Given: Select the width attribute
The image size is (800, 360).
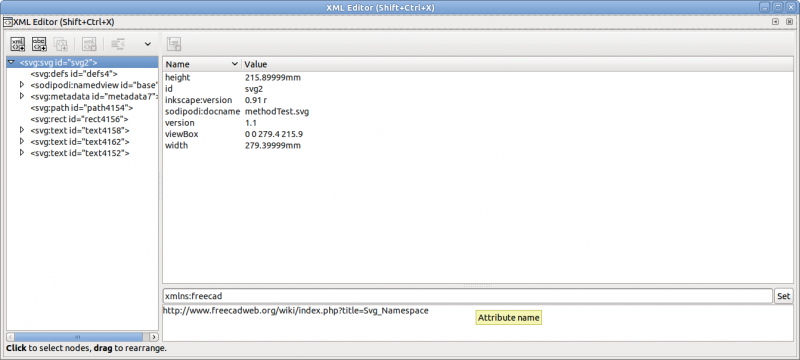Looking at the screenshot, I should 177,145.
